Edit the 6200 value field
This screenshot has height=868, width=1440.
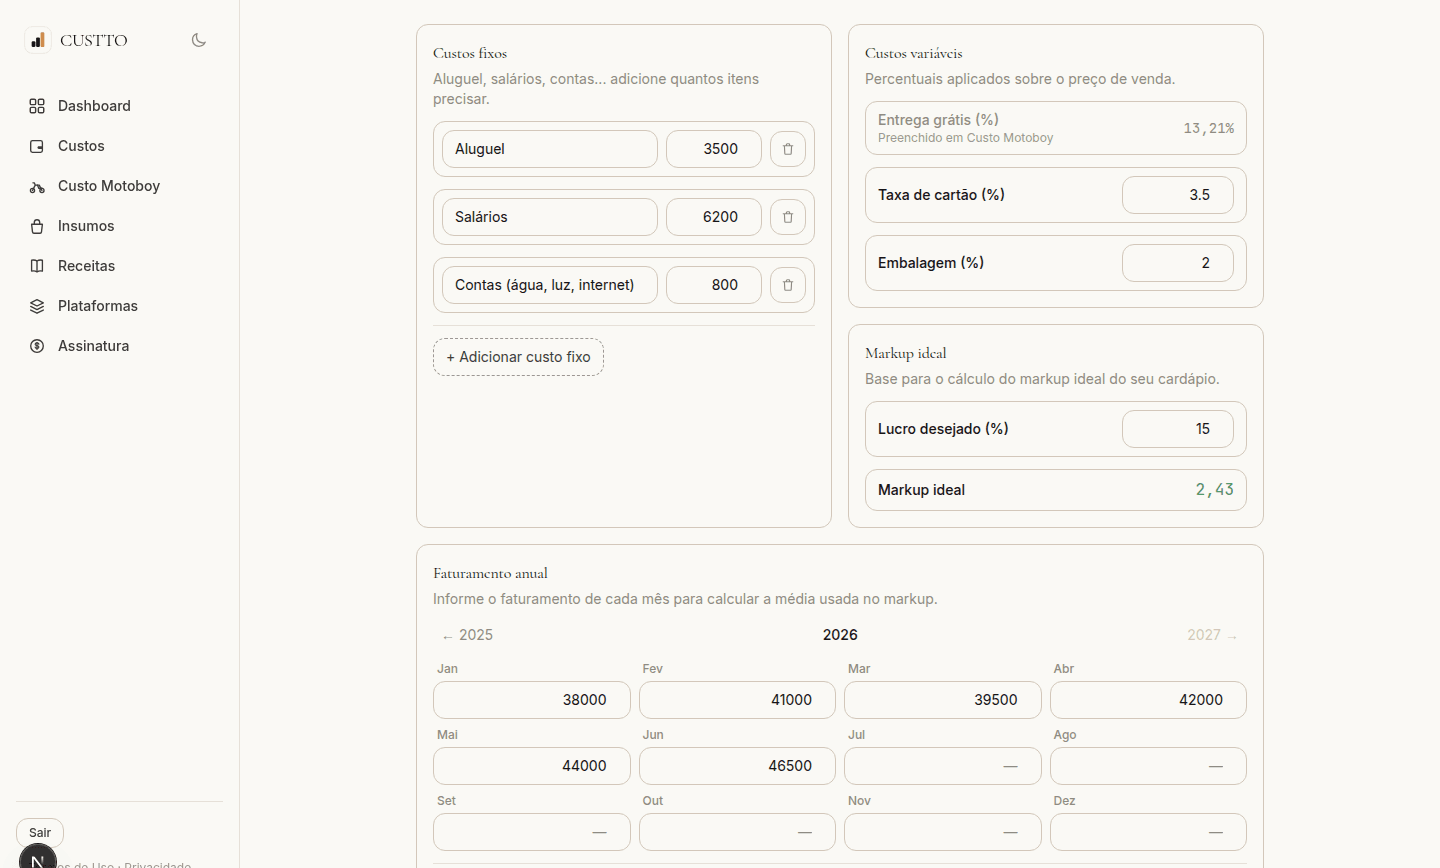(x=714, y=217)
